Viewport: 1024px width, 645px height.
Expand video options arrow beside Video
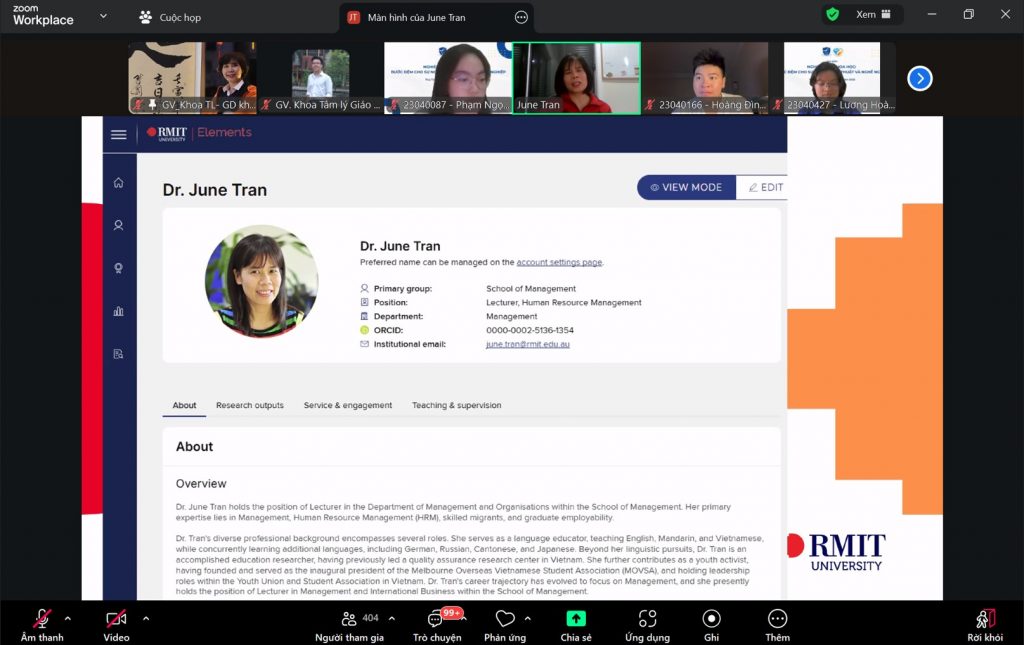click(146, 618)
